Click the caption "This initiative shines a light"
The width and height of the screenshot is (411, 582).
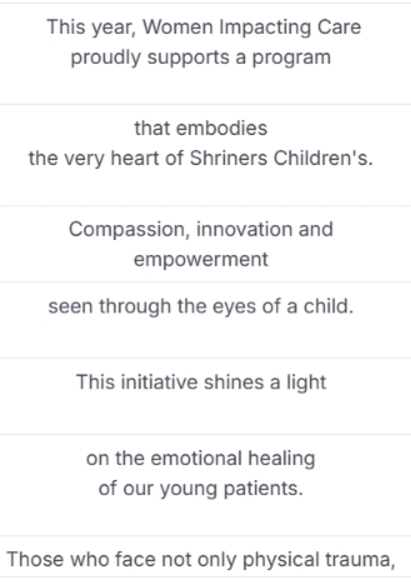[201, 382]
